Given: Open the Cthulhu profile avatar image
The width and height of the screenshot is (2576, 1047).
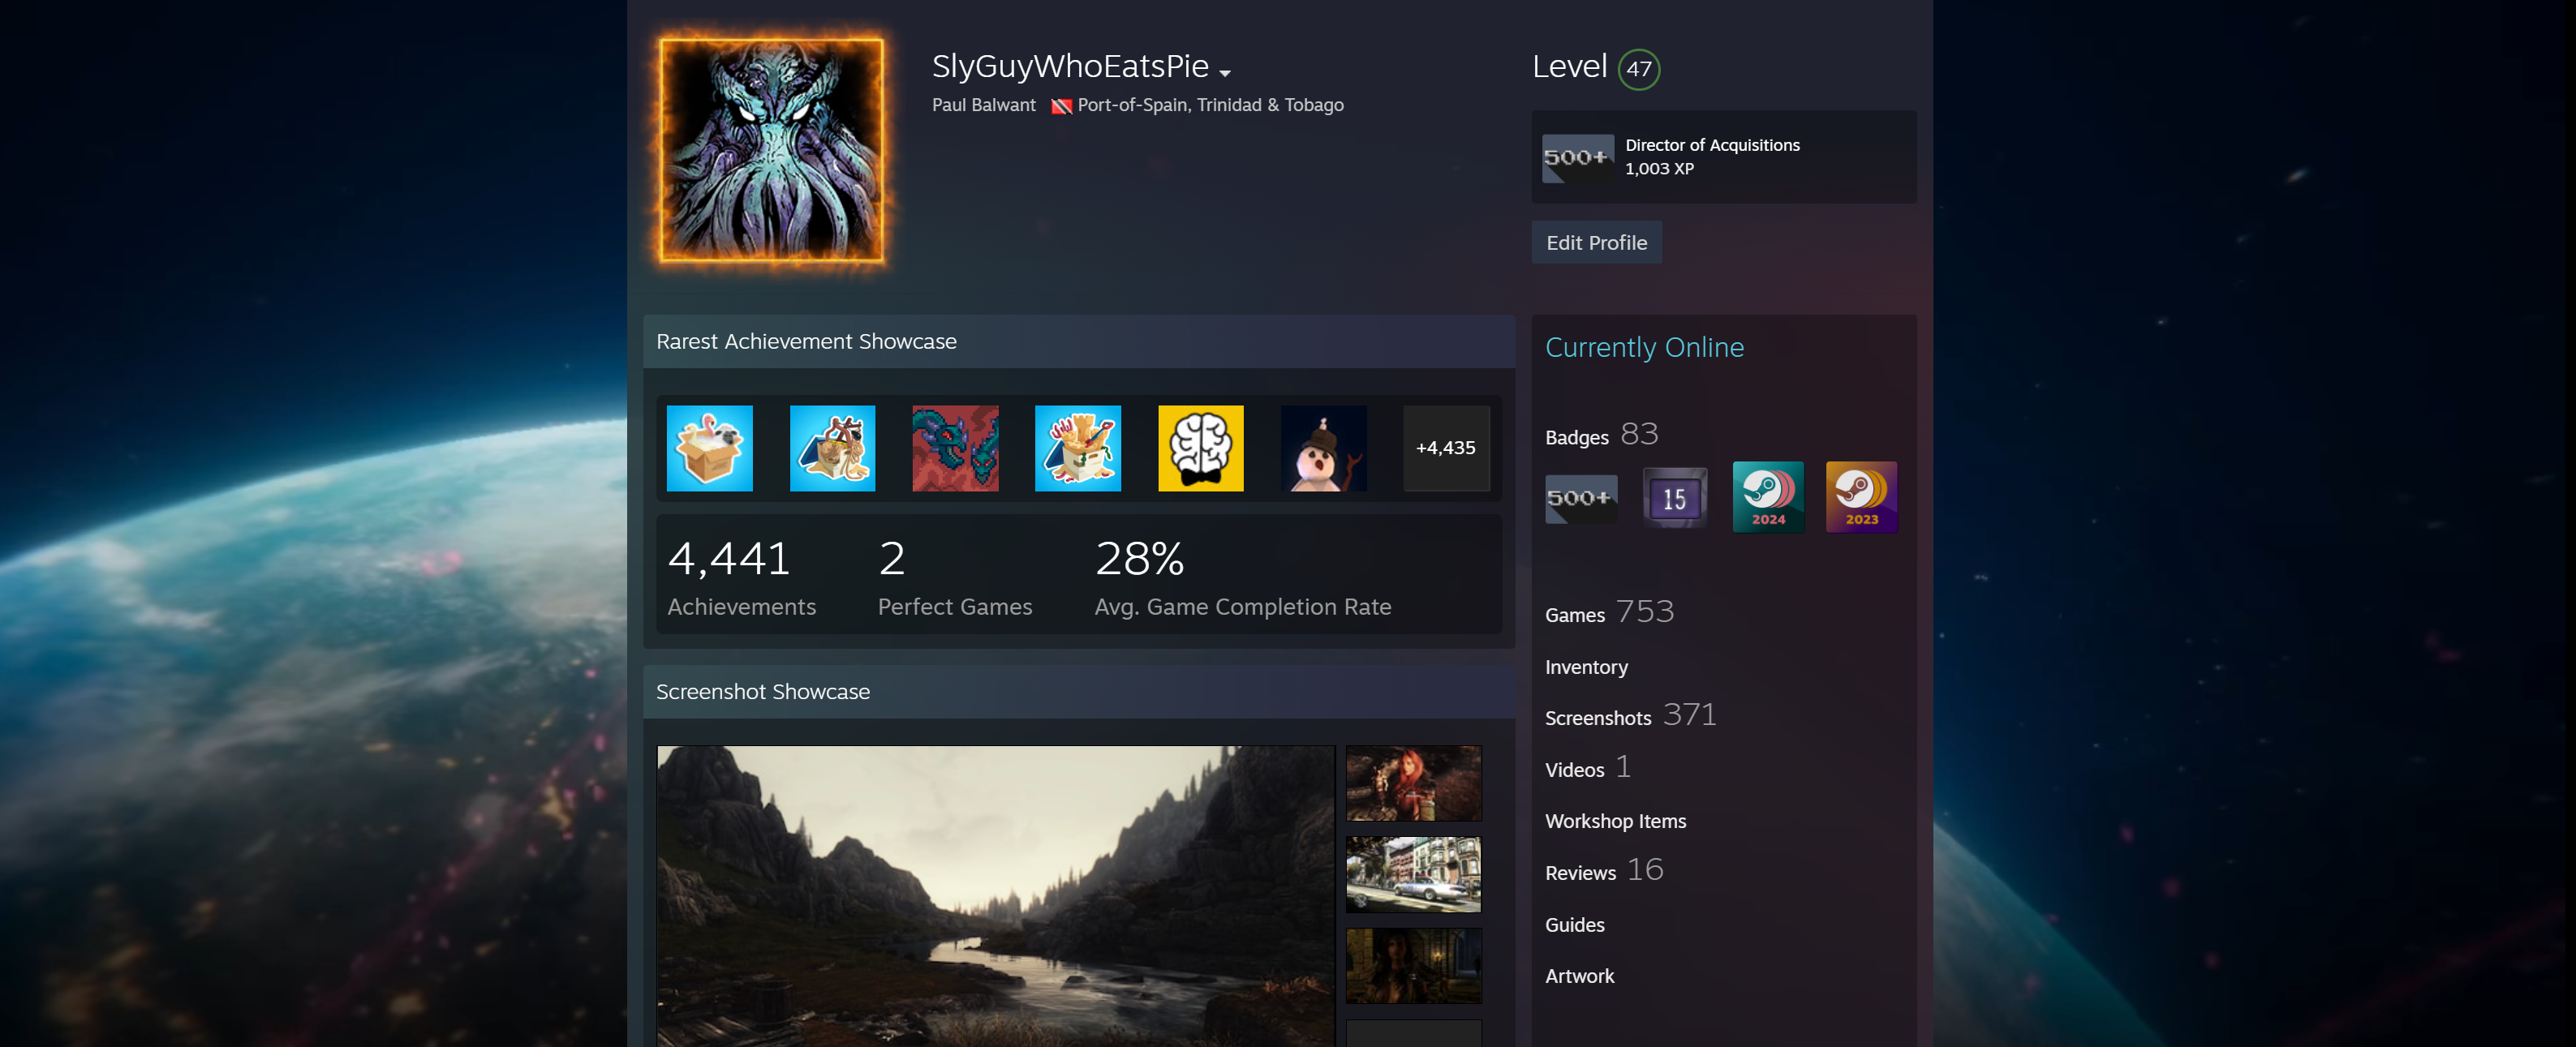Looking at the screenshot, I should [x=771, y=150].
